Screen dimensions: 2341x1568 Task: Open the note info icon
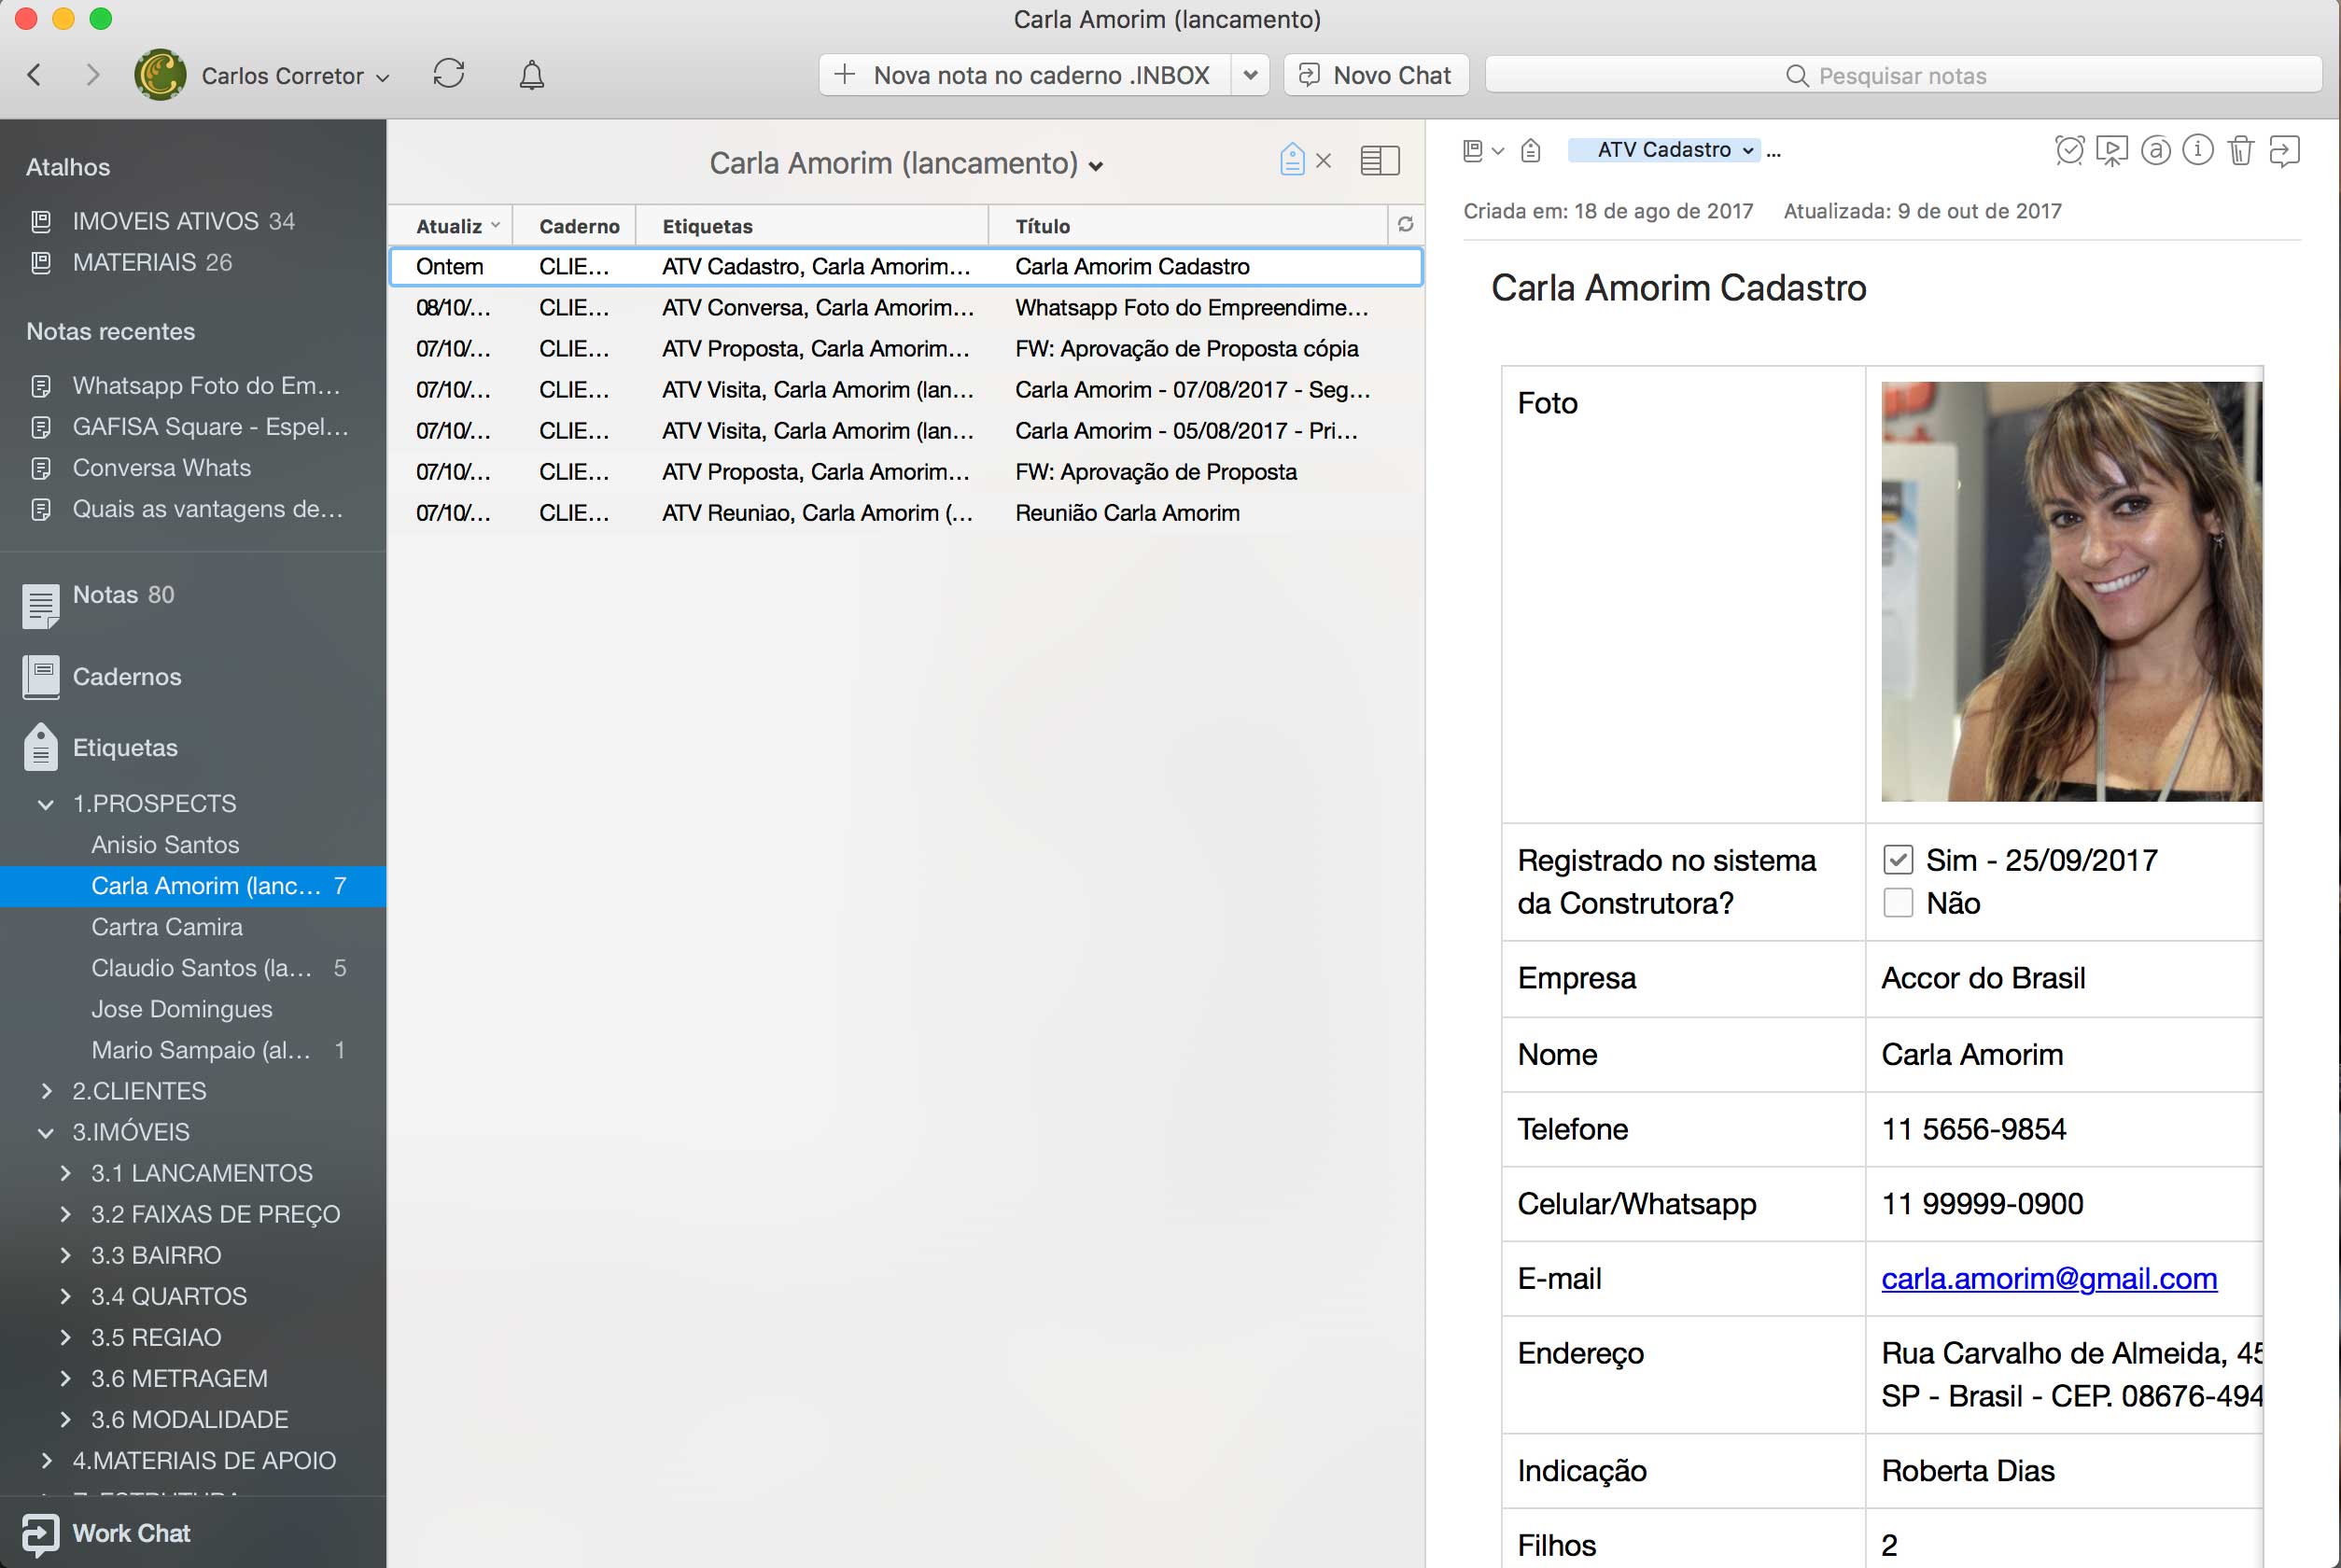click(2197, 150)
